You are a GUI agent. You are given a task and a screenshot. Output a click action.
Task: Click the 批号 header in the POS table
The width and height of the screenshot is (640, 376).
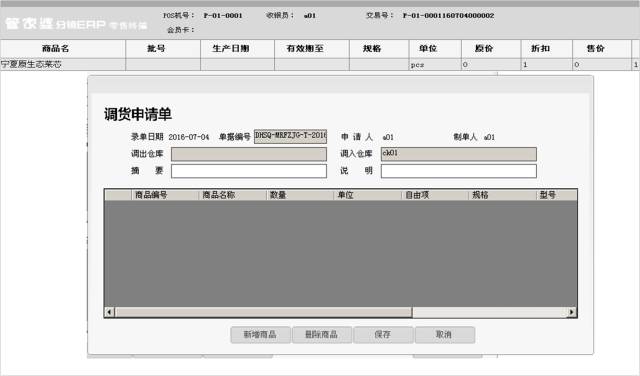point(163,49)
